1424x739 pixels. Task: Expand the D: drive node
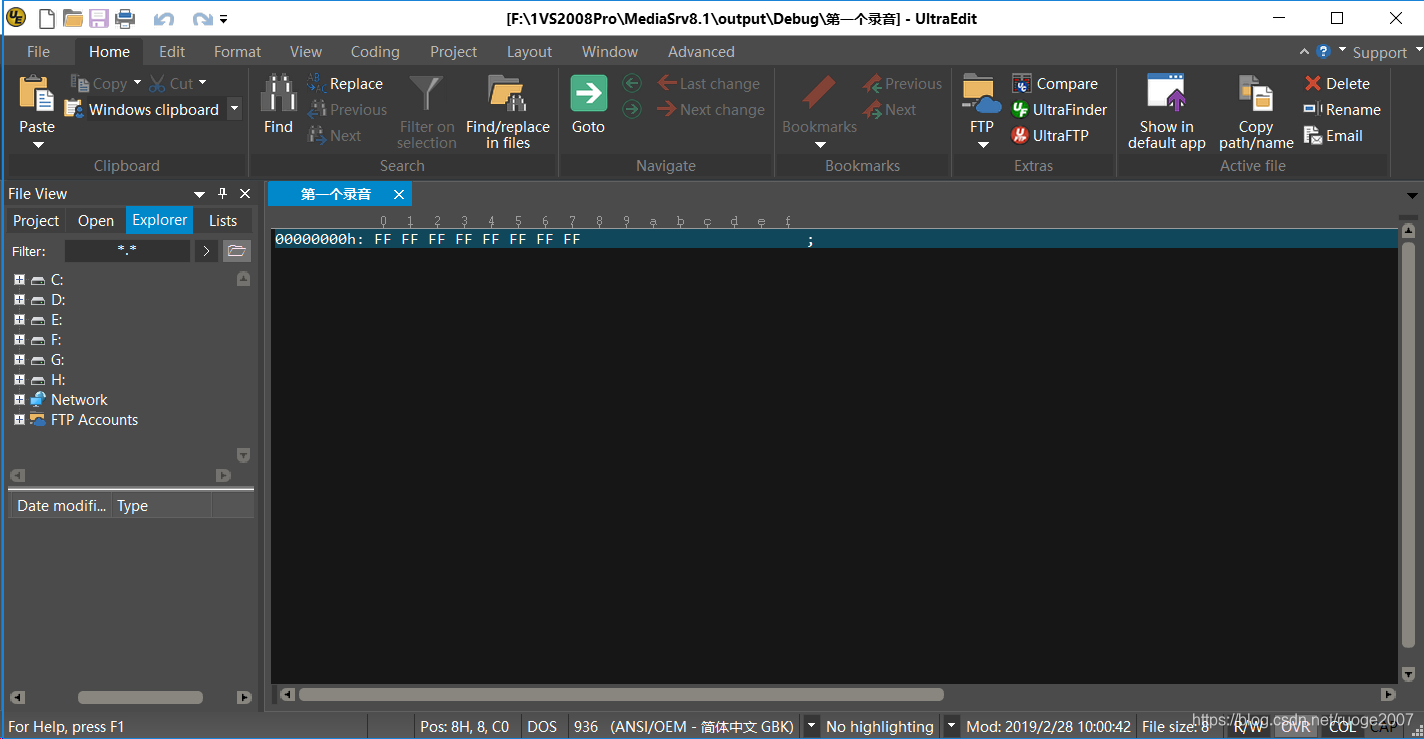tap(19, 300)
